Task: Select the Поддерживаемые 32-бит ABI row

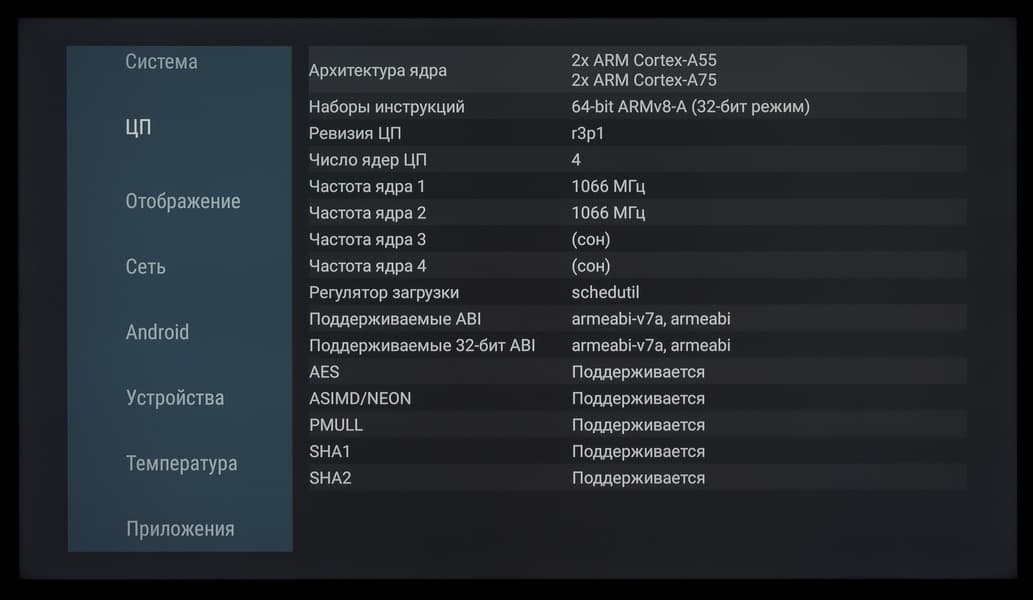Action: click(x=637, y=345)
